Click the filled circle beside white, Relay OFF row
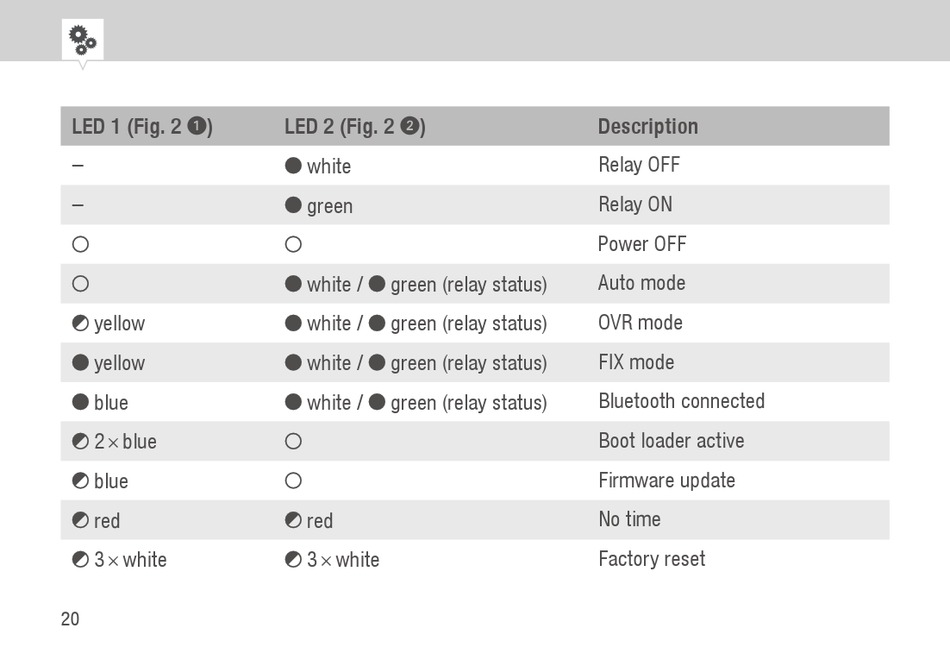 click(293, 165)
